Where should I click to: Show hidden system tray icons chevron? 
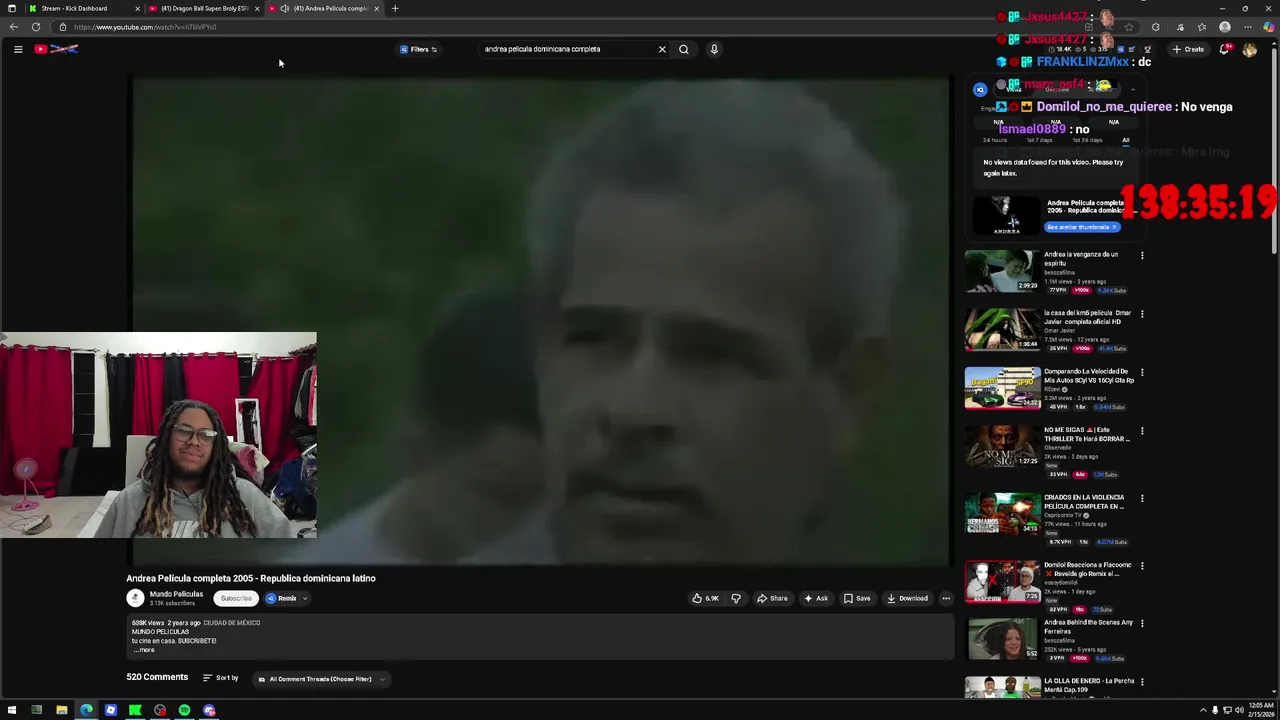click(x=1203, y=710)
